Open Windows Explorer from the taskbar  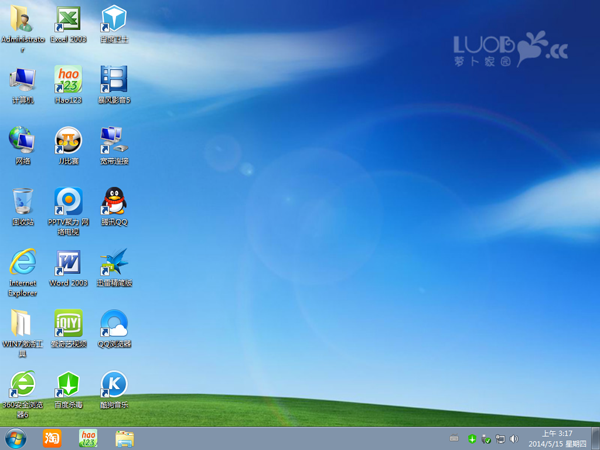point(125,439)
